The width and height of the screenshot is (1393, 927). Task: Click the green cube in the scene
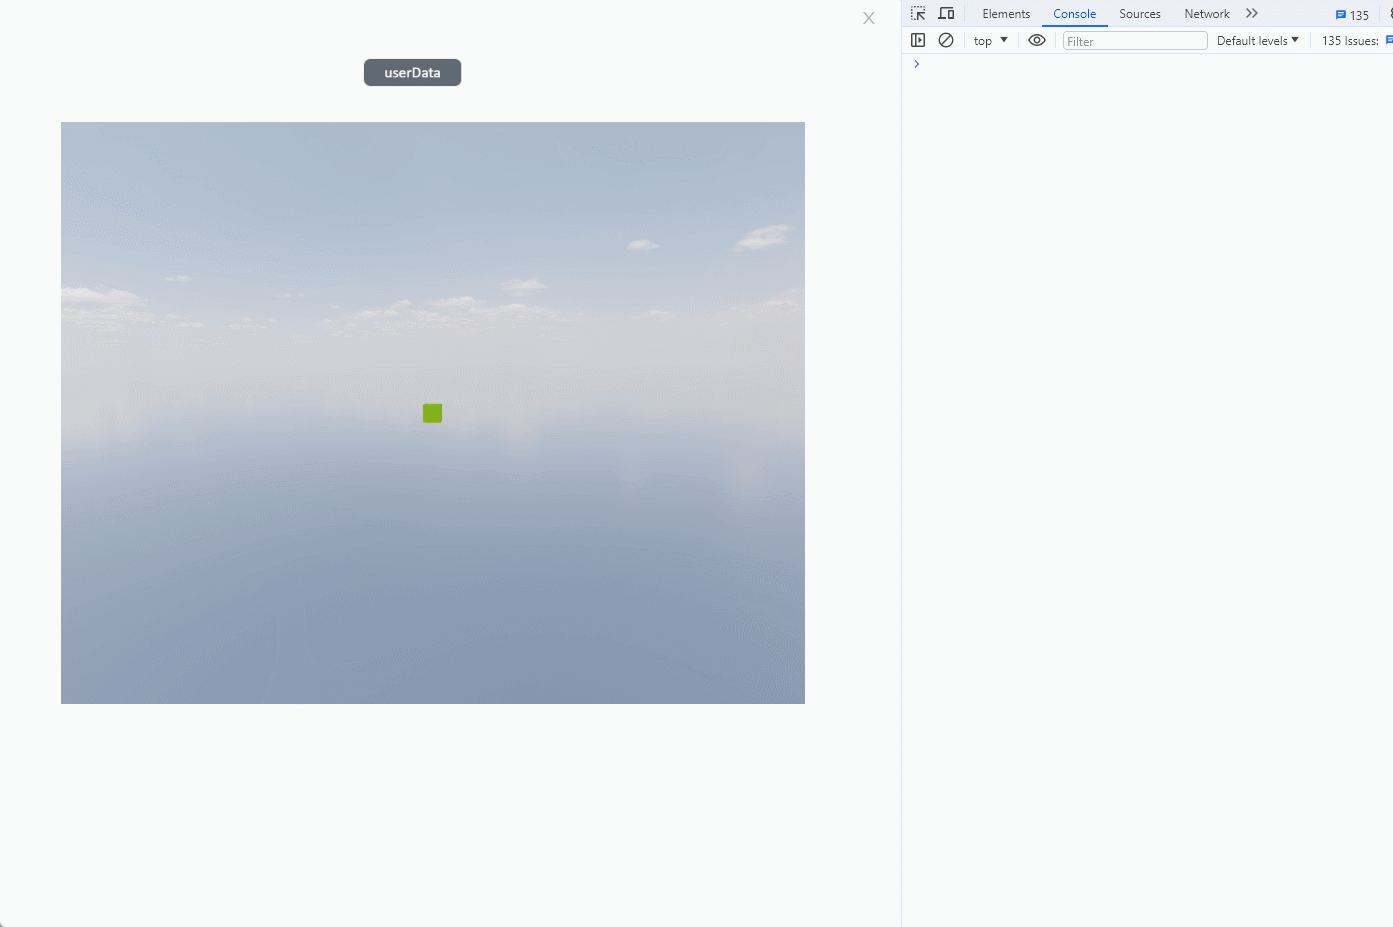click(432, 413)
